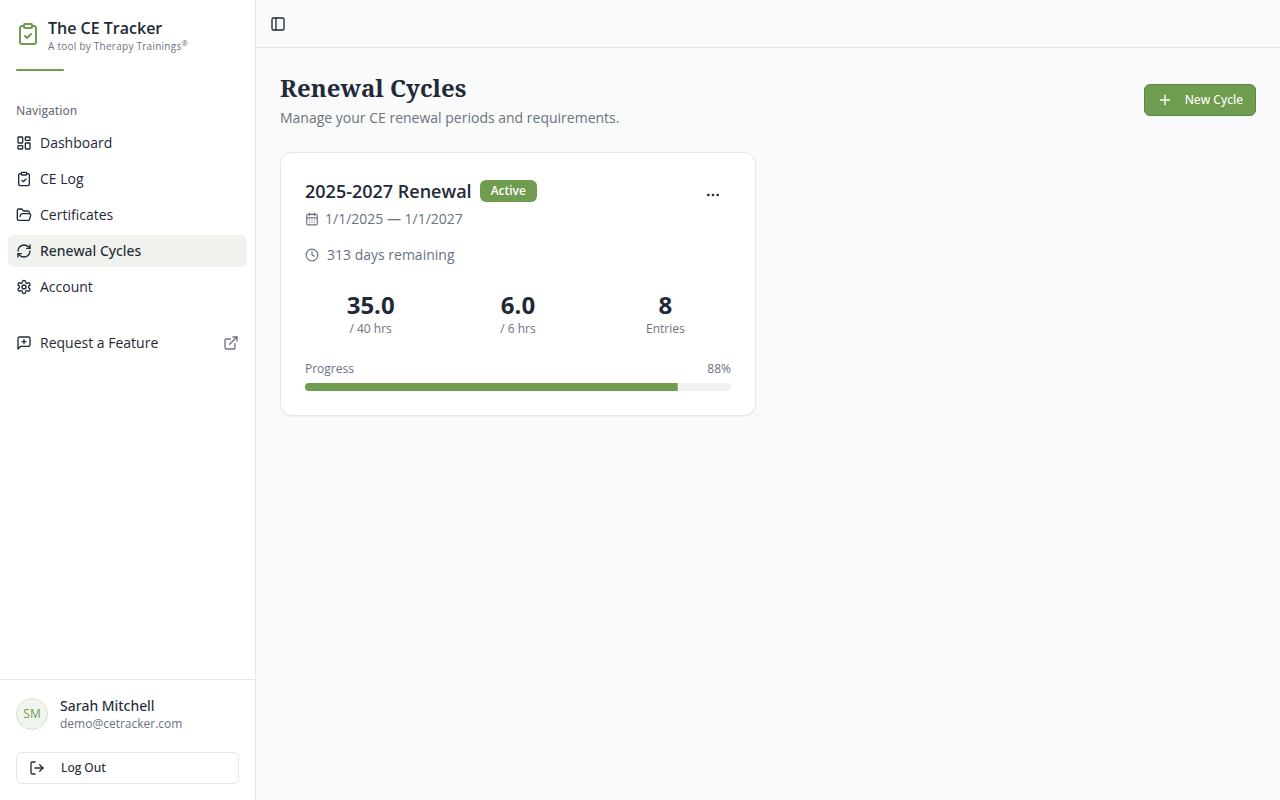The width and height of the screenshot is (1280, 800).
Task: Click the Certificates folder icon
Action: point(24,215)
